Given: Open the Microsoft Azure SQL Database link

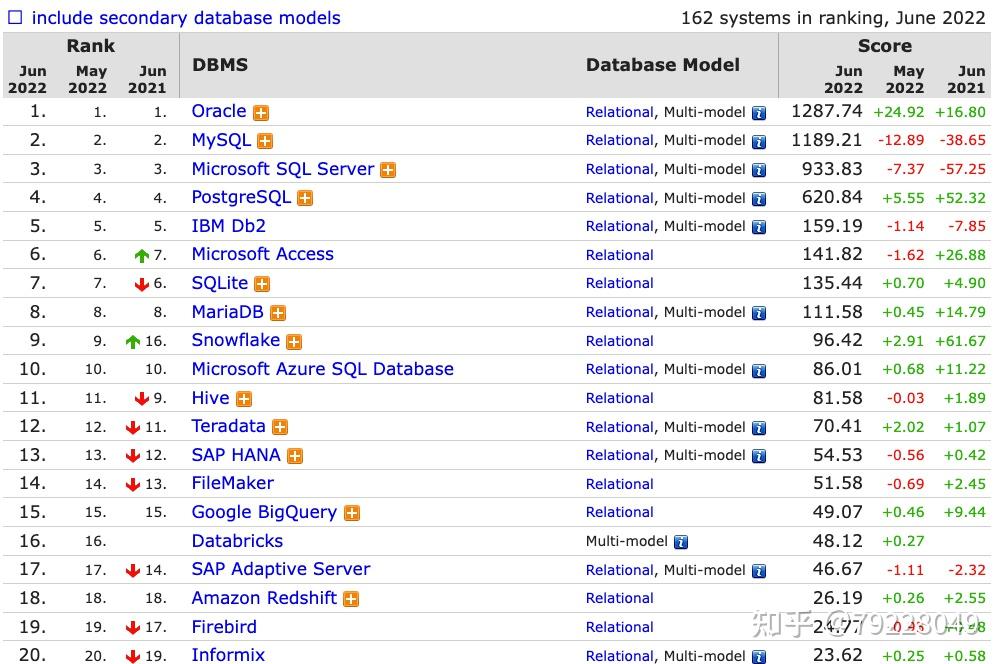Looking at the screenshot, I should (323, 369).
